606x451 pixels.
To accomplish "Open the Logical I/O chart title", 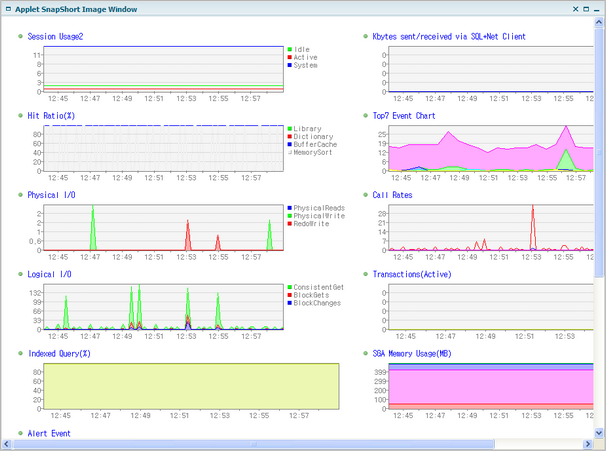I will pos(50,274).
